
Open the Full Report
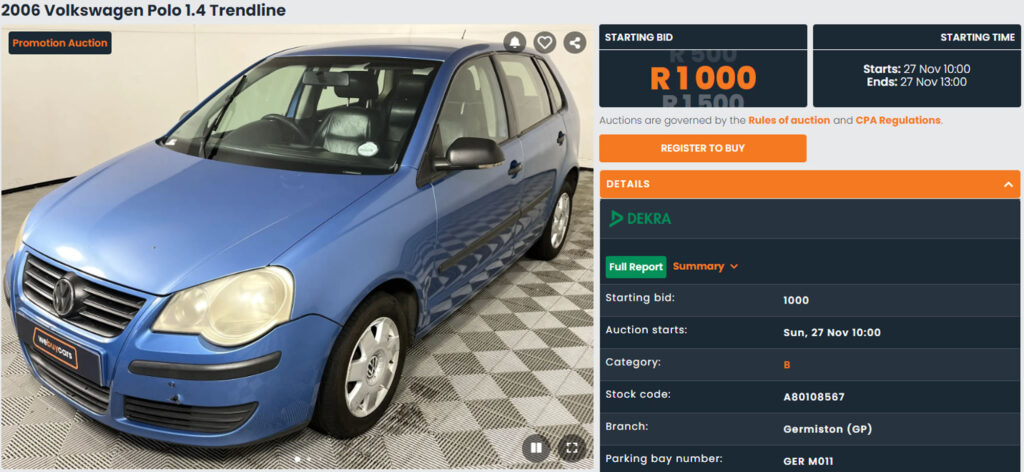[636, 267]
